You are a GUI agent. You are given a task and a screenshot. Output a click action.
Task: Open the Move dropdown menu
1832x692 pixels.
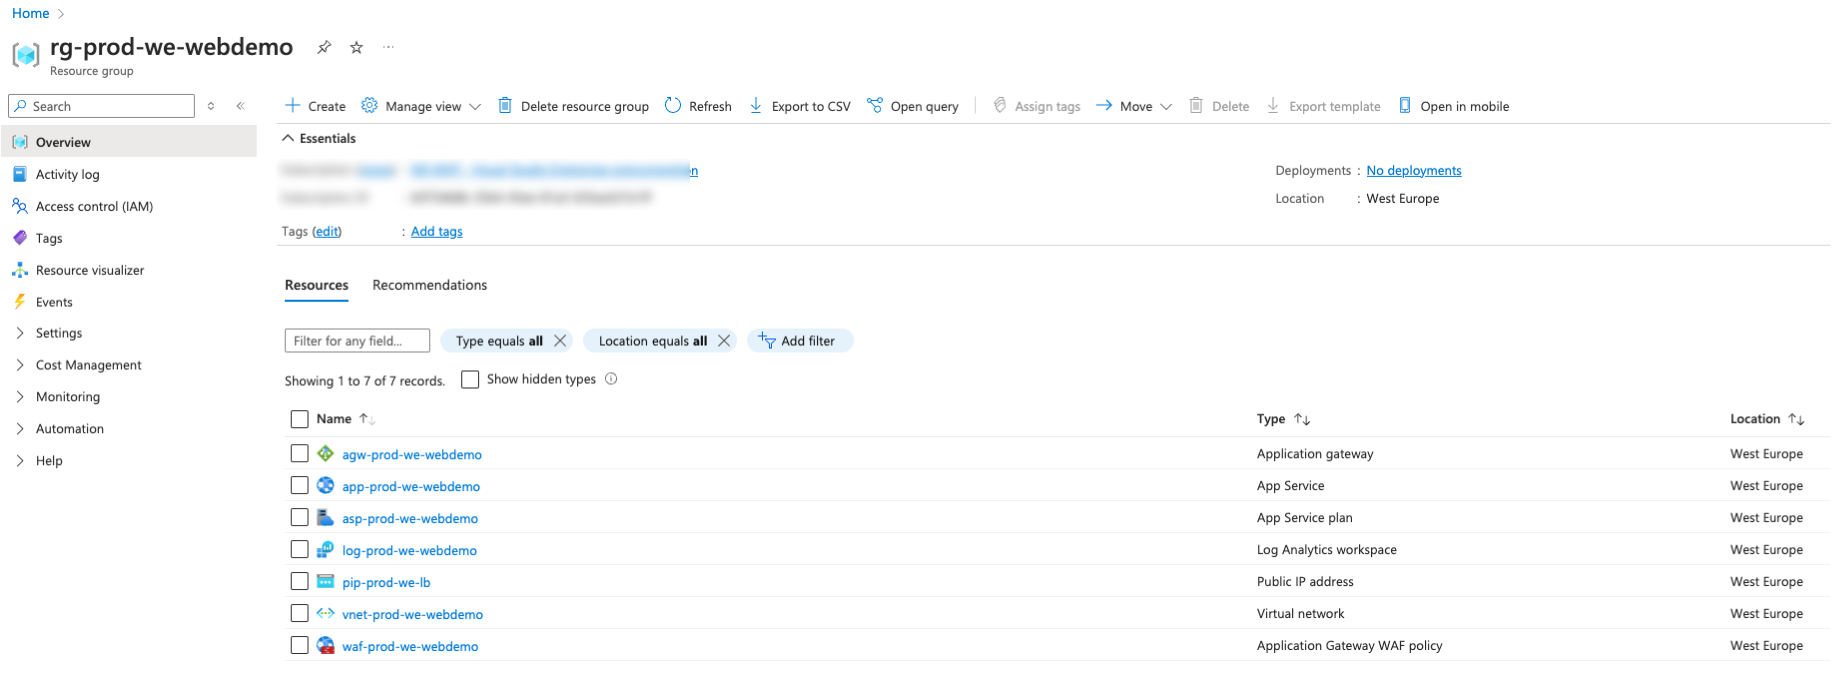[1134, 106]
